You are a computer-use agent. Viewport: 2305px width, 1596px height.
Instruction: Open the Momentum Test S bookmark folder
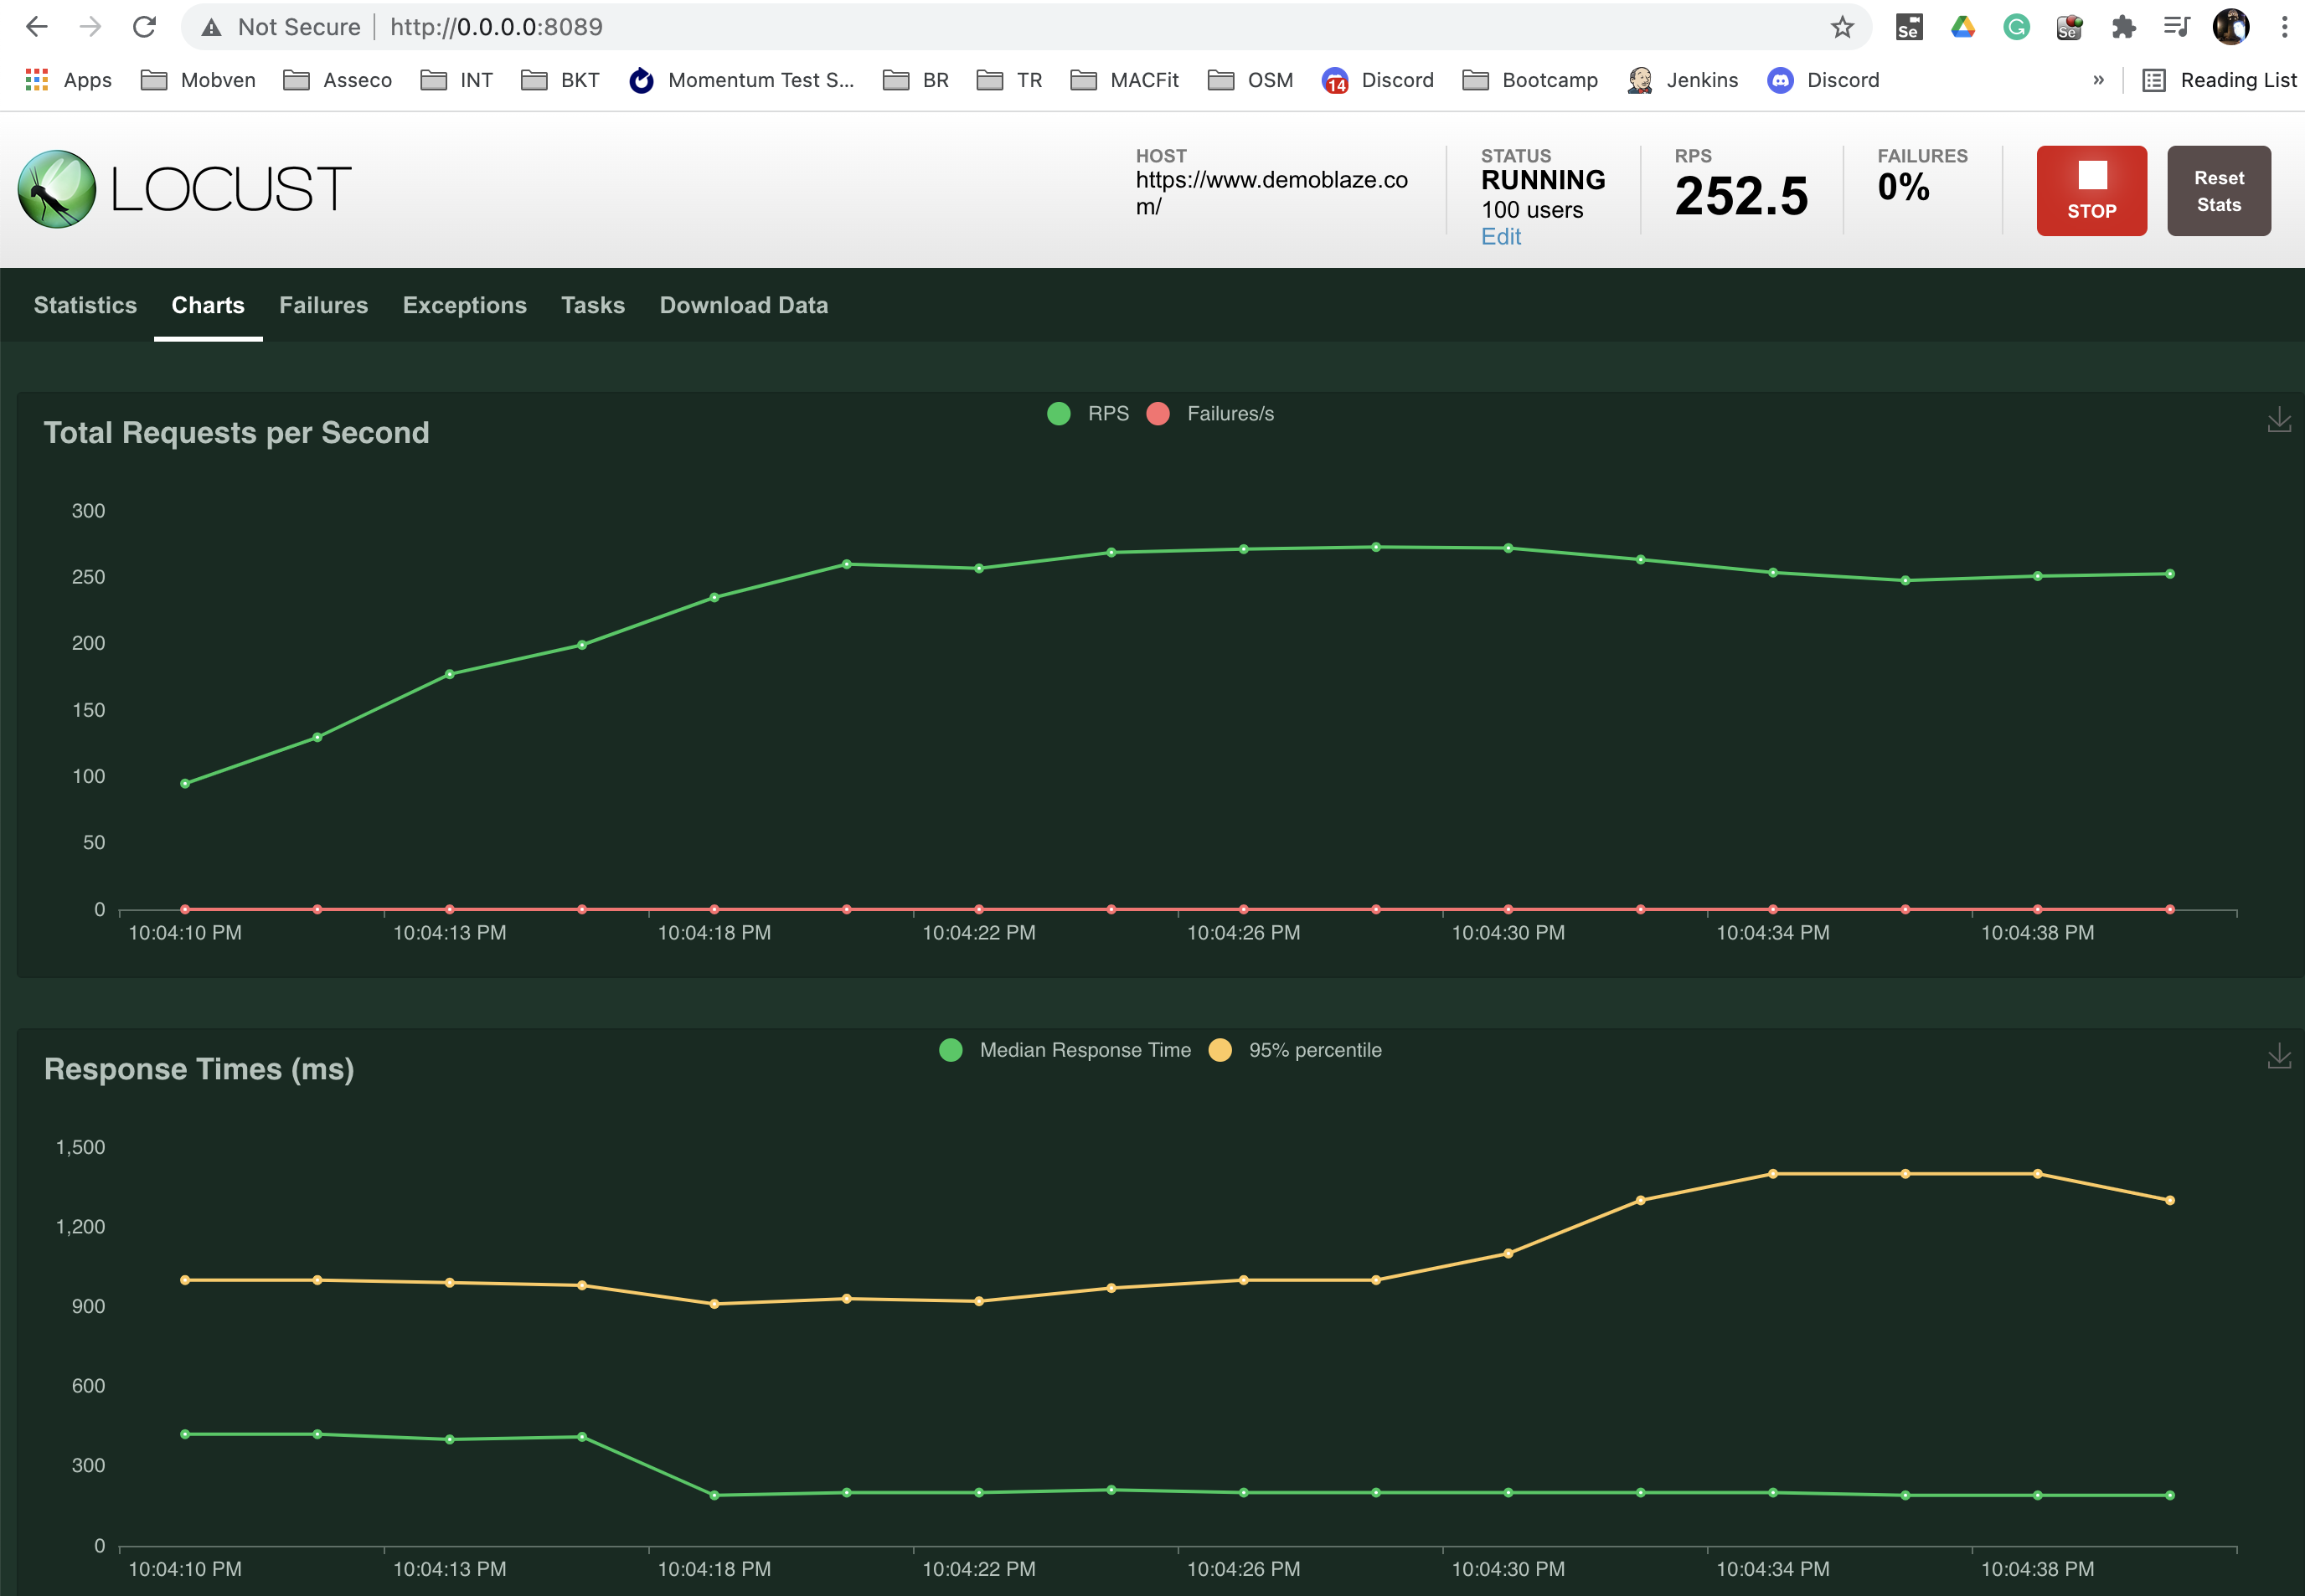(x=744, y=80)
